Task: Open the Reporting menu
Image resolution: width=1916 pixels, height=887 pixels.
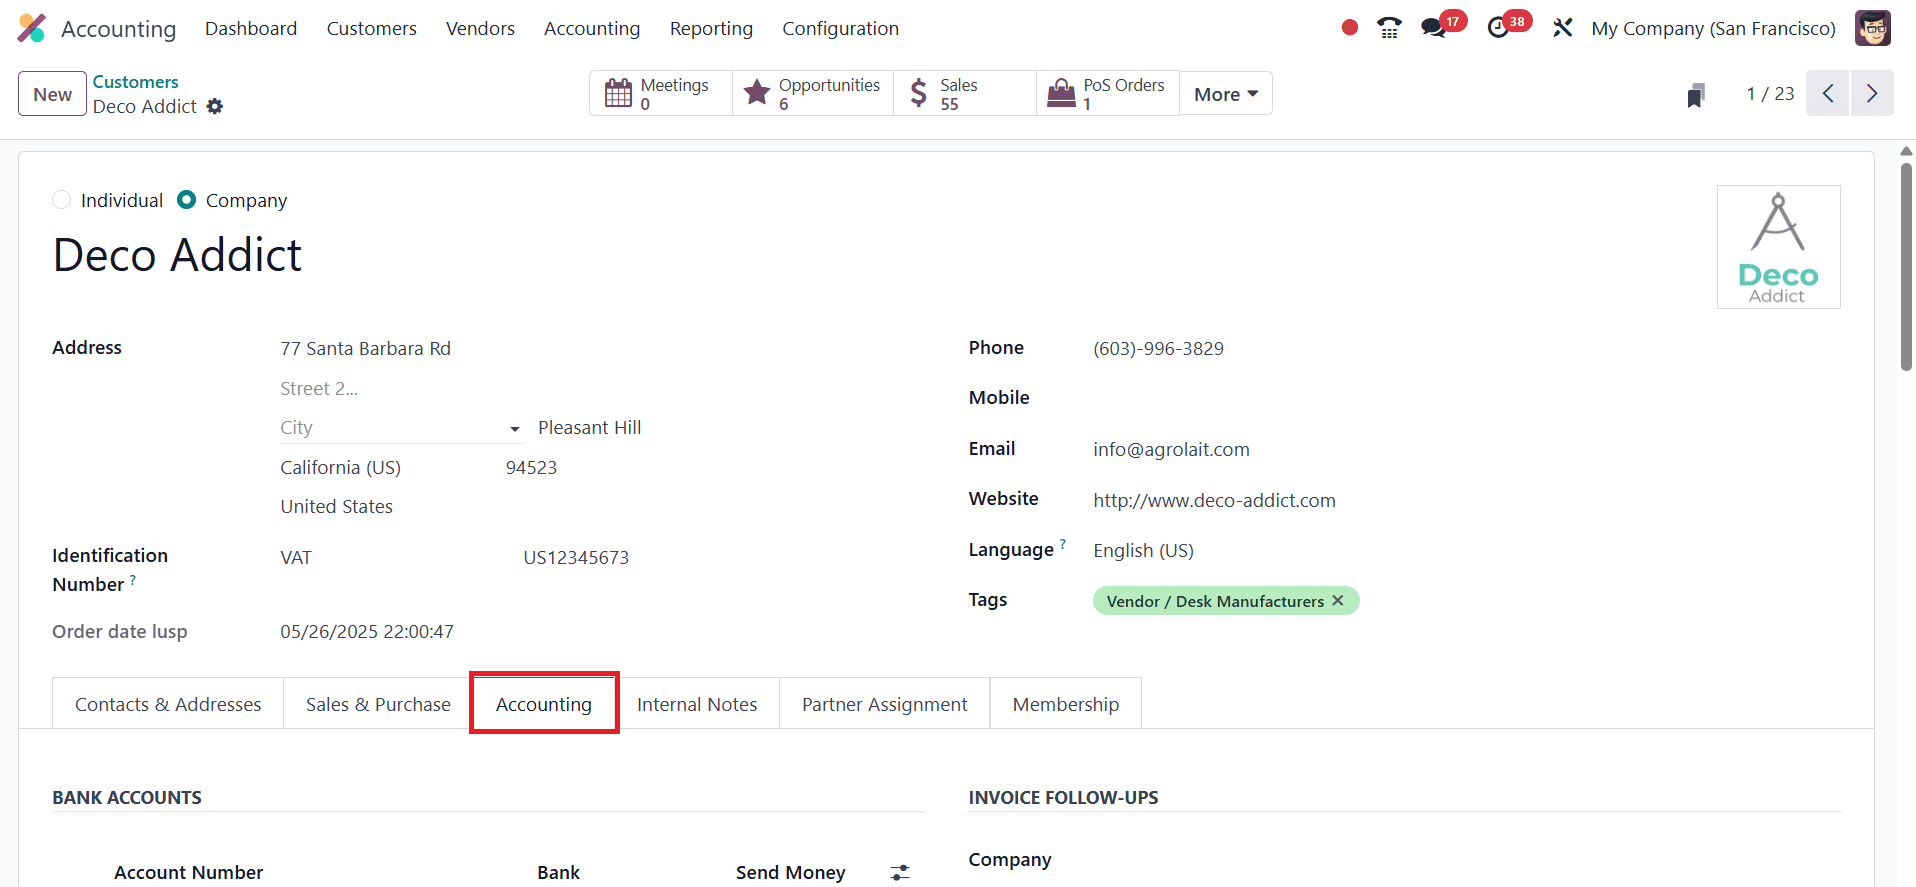Action: pyautogui.click(x=711, y=28)
